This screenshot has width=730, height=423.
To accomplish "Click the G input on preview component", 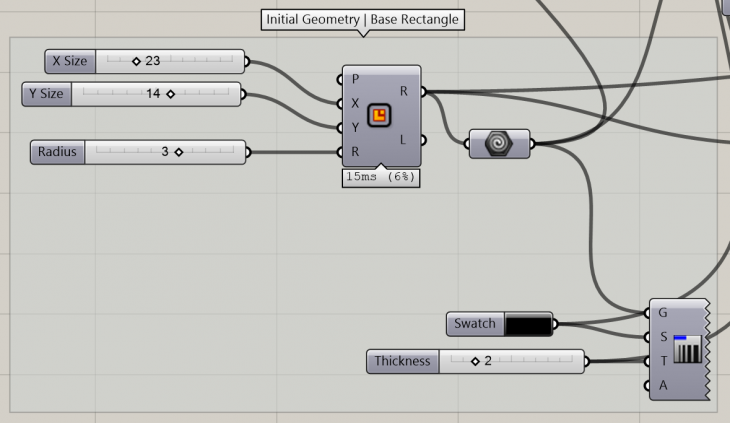I will point(663,312).
